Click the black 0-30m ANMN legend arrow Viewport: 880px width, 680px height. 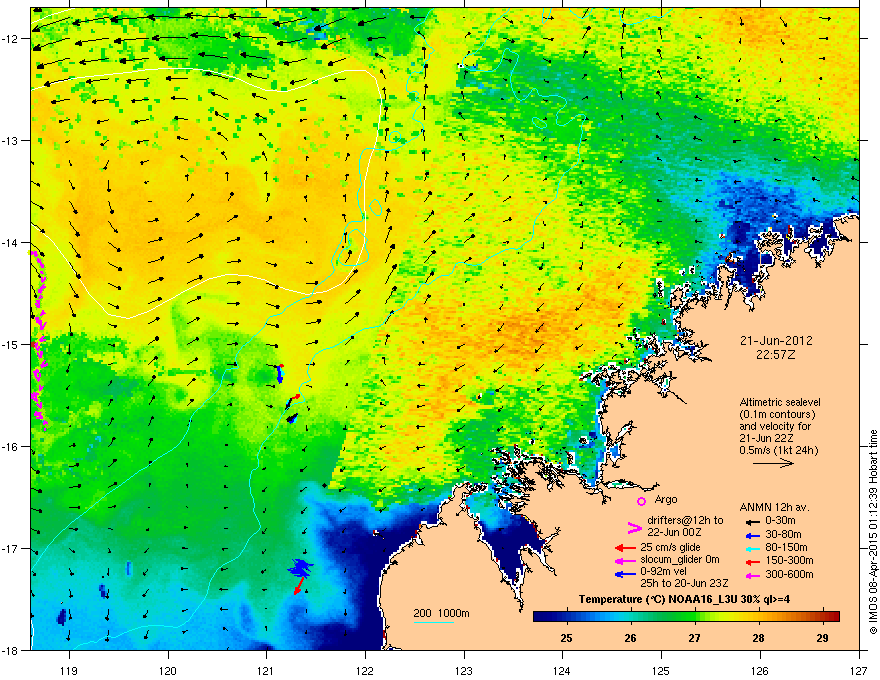[752, 521]
